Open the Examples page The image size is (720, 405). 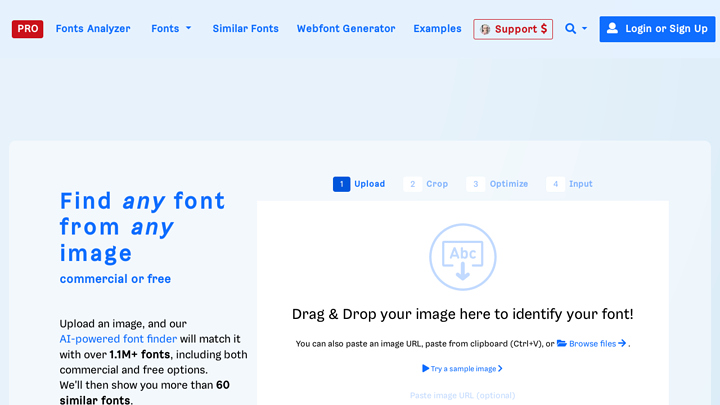(x=437, y=29)
